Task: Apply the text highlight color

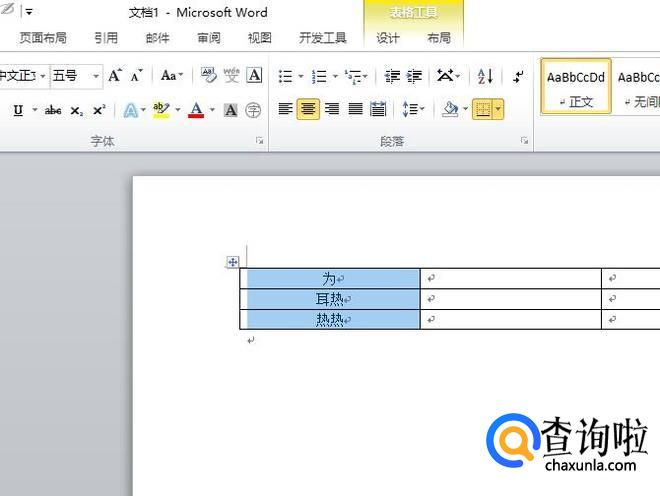Action: [161, 110]
